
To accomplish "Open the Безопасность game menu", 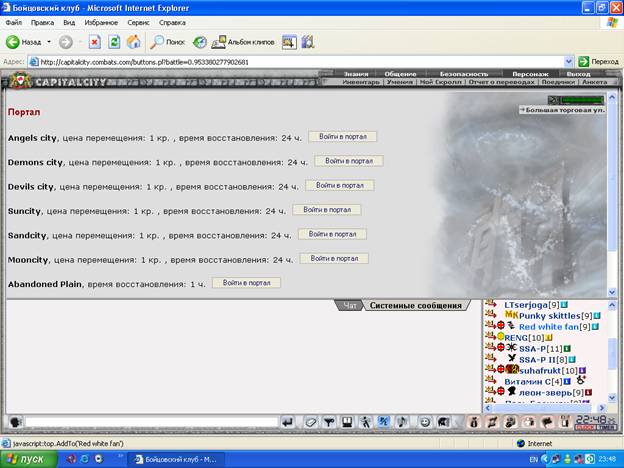I will point(464,74).
